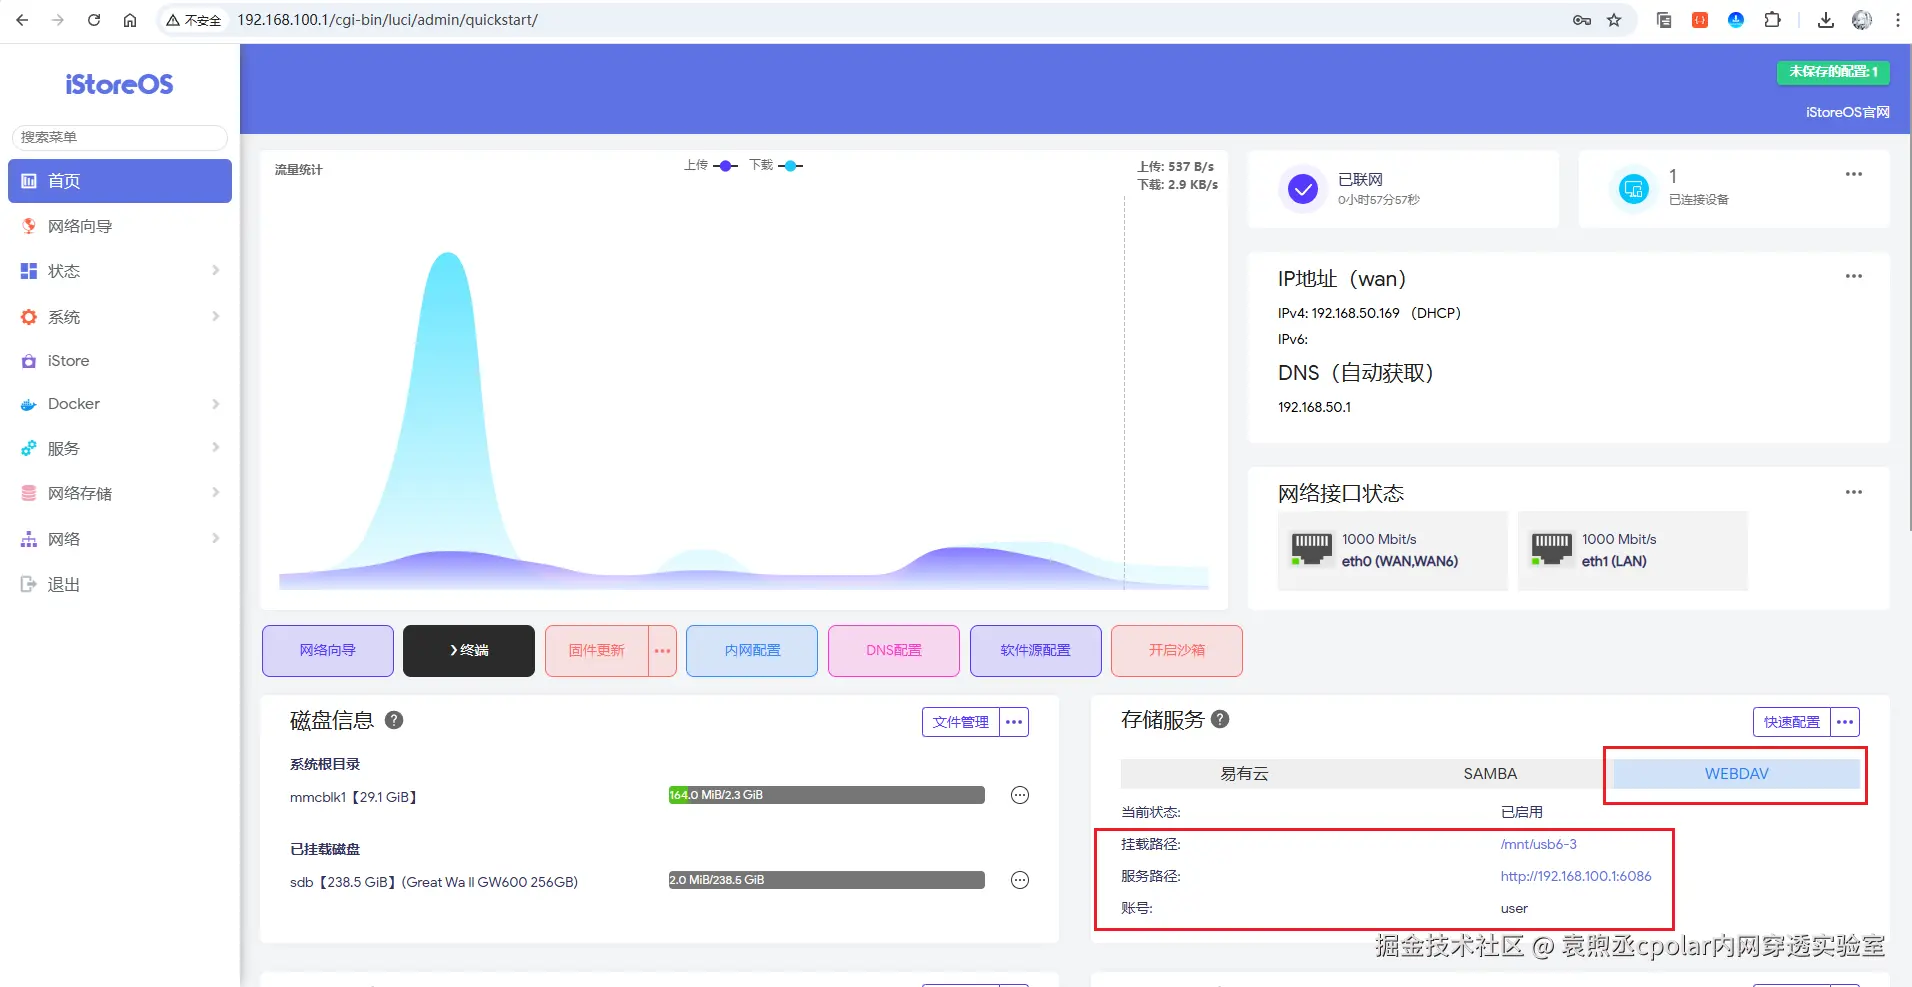Focus the 搜索菜单 search field
Image resolution: width=1912 pixels, height=987 pixels.
click(x=120, y=138)
